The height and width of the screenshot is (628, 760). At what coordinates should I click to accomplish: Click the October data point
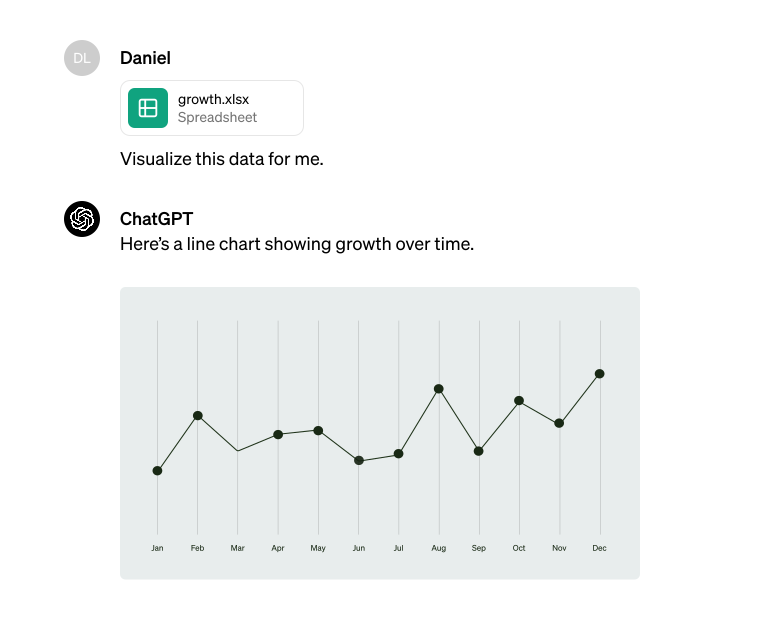[519, 400]
